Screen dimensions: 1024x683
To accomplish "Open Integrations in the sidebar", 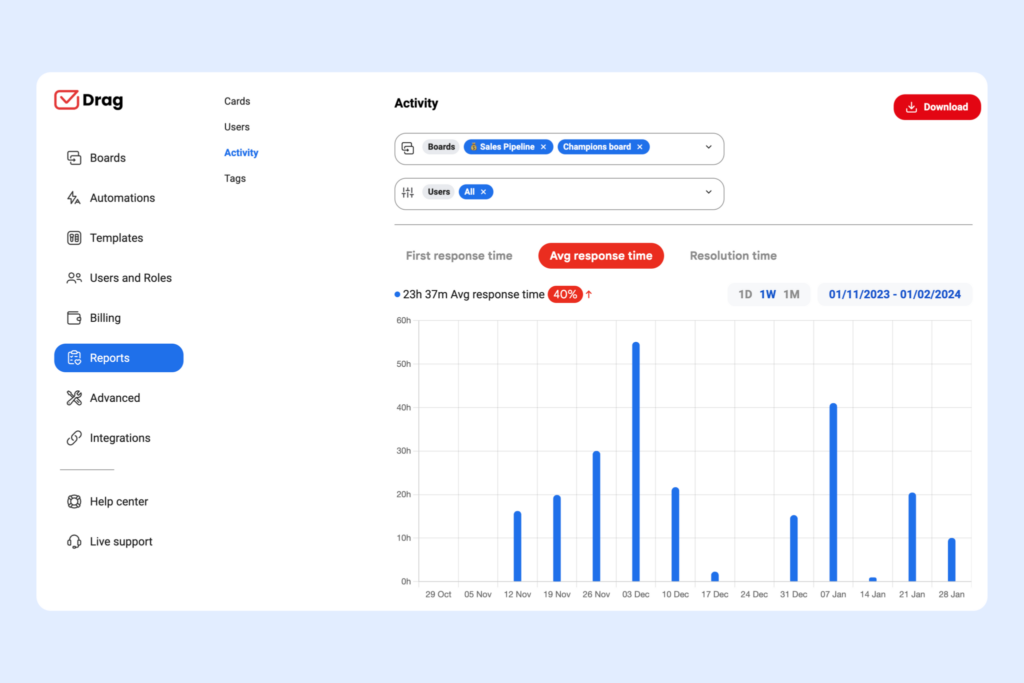I will 120,438.
